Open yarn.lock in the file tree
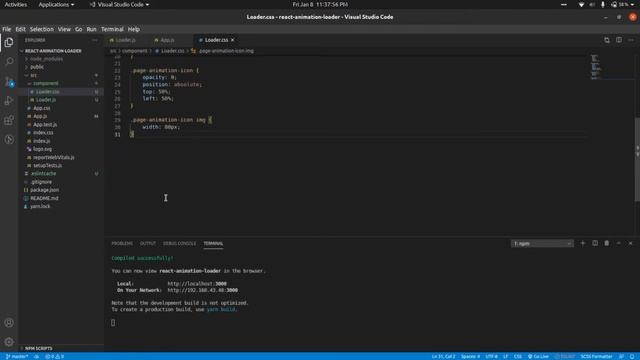This screenshot has width=640, height=360. coord(40,206)
